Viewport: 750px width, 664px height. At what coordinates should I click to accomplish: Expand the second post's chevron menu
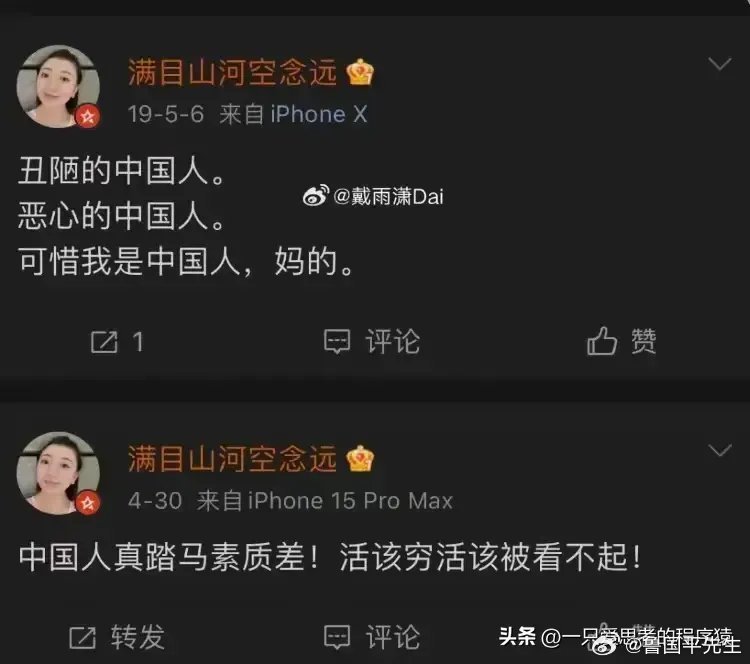tap(720, 450)
